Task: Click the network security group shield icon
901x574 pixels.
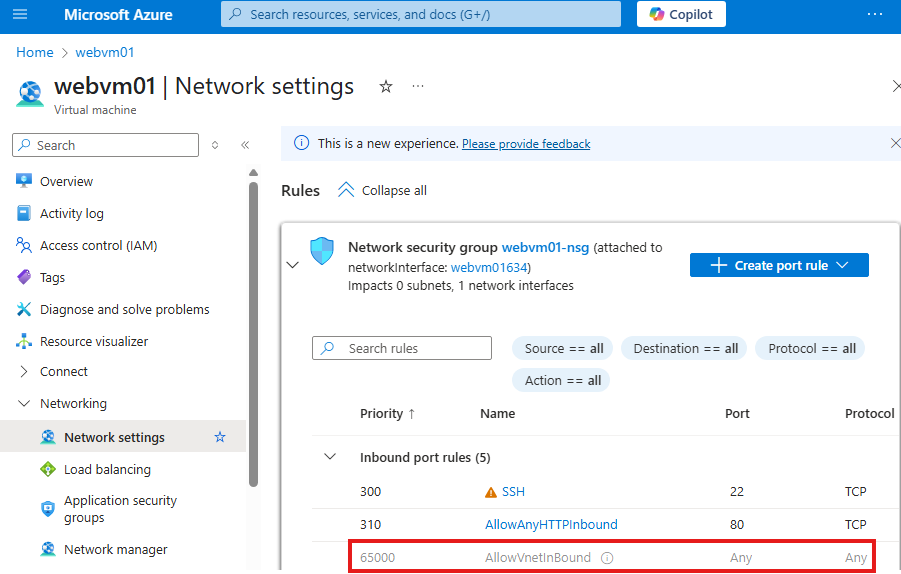Action: point(322,251)
